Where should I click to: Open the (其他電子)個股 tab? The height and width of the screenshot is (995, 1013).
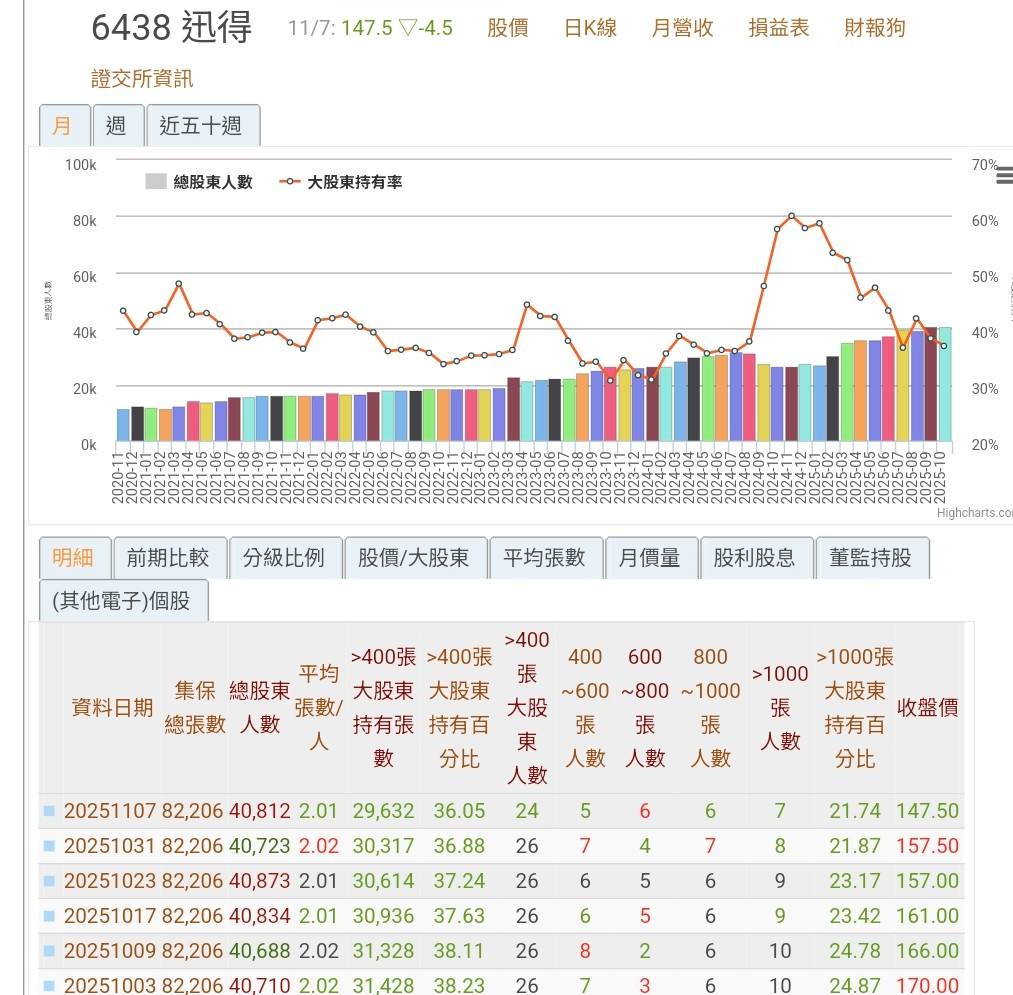pyautogui.click(x=123, y=600)
